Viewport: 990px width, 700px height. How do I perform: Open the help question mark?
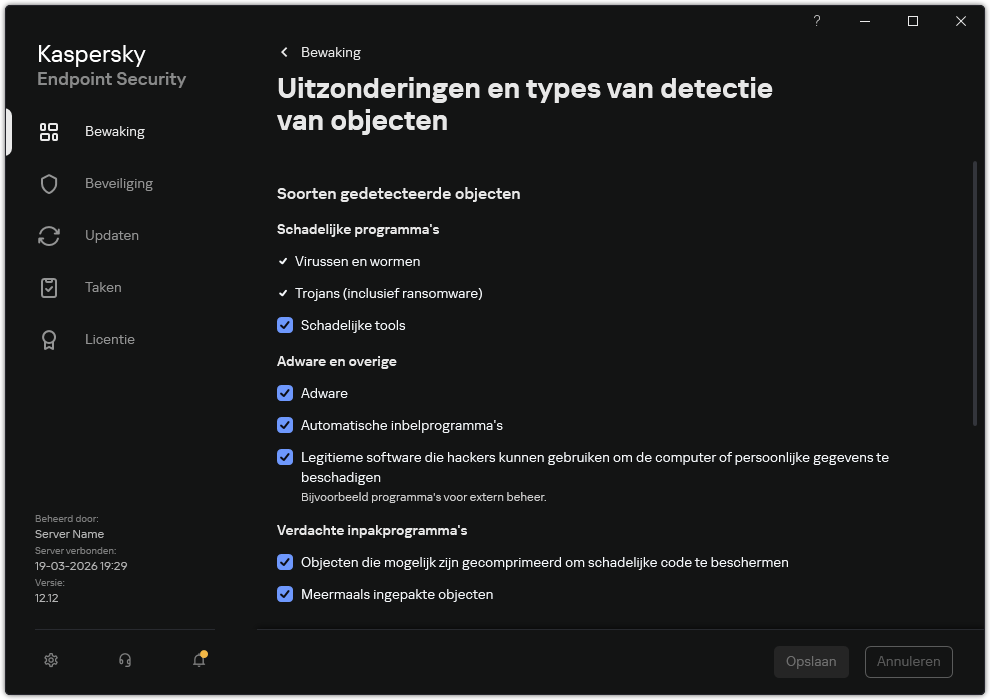816,21
